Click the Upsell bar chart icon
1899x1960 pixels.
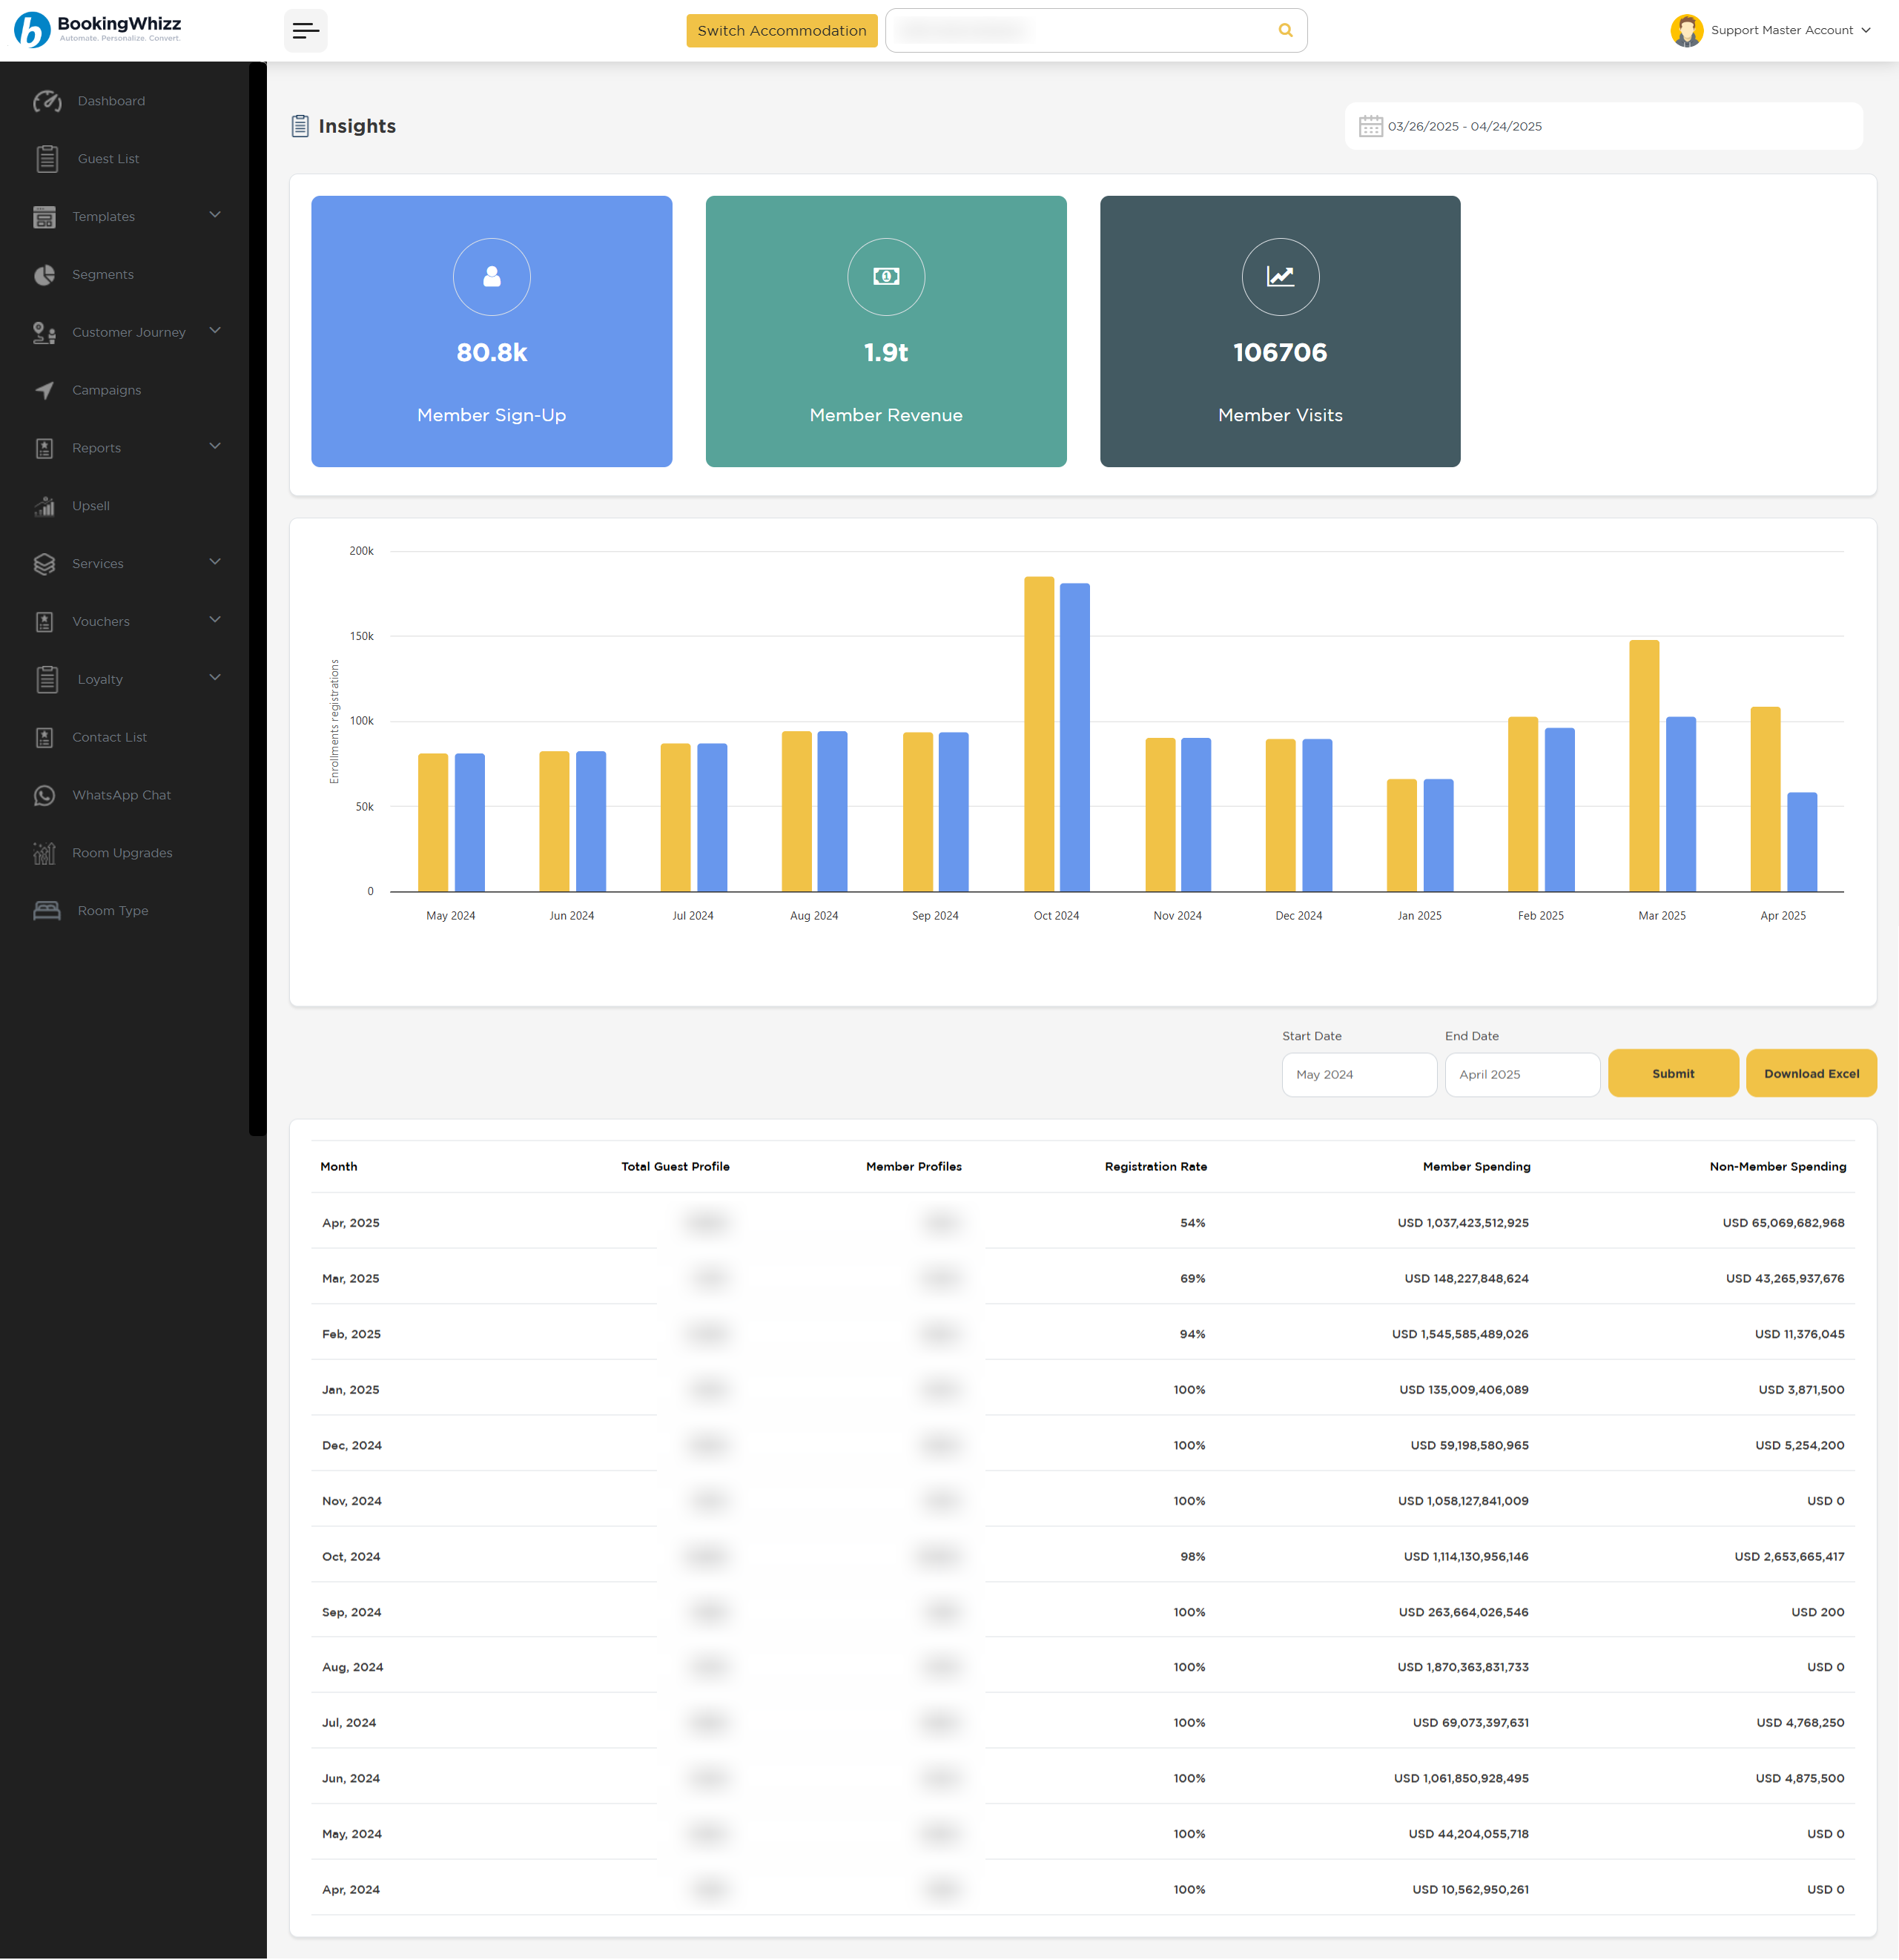click(x=45, y=506)
